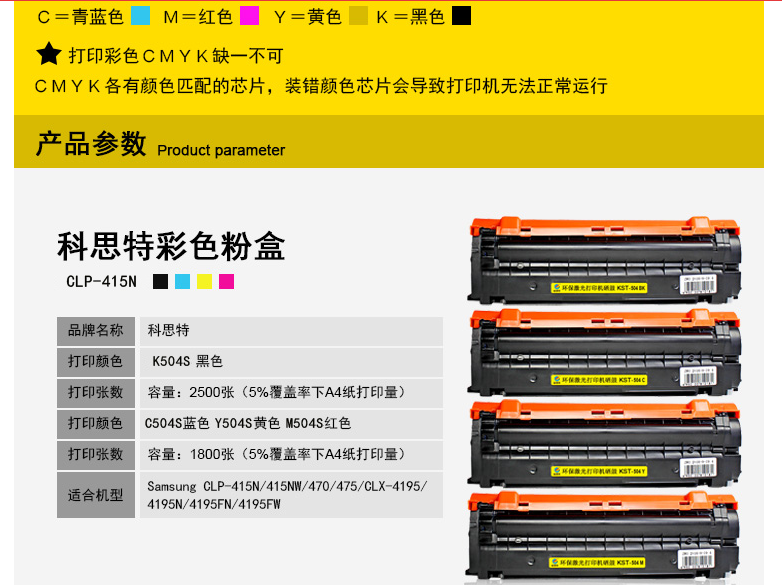Click the magenta swatch beside M=红色 legend
Image resolution: width=782 pixels, height=585 pixels.
pyautogui.click(x=249, y=15)
